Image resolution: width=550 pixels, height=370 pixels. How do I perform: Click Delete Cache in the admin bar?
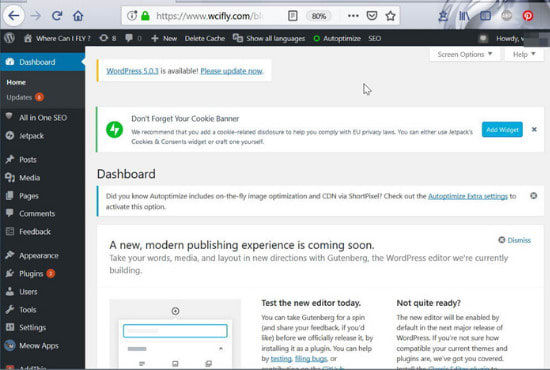click(x=205, y=38)
